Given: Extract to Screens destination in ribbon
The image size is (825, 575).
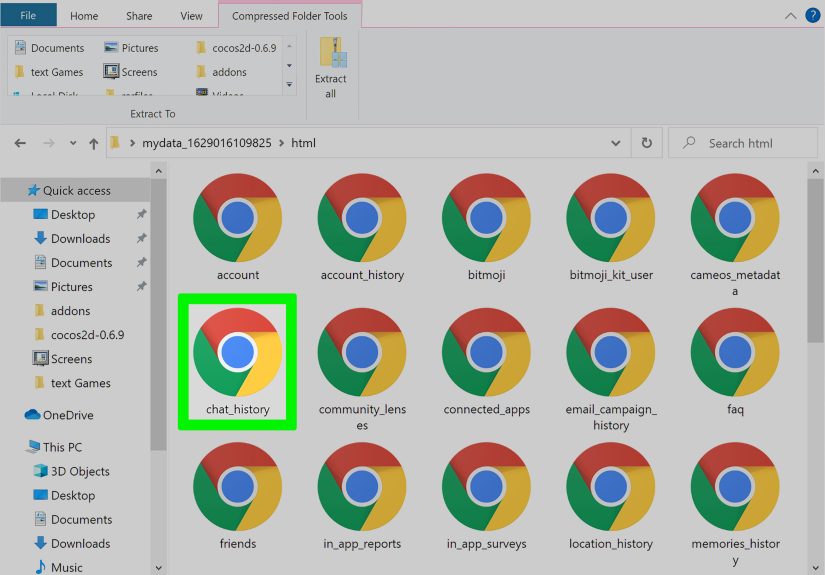Looking at the screenshot, I should (x=130, y=72).
